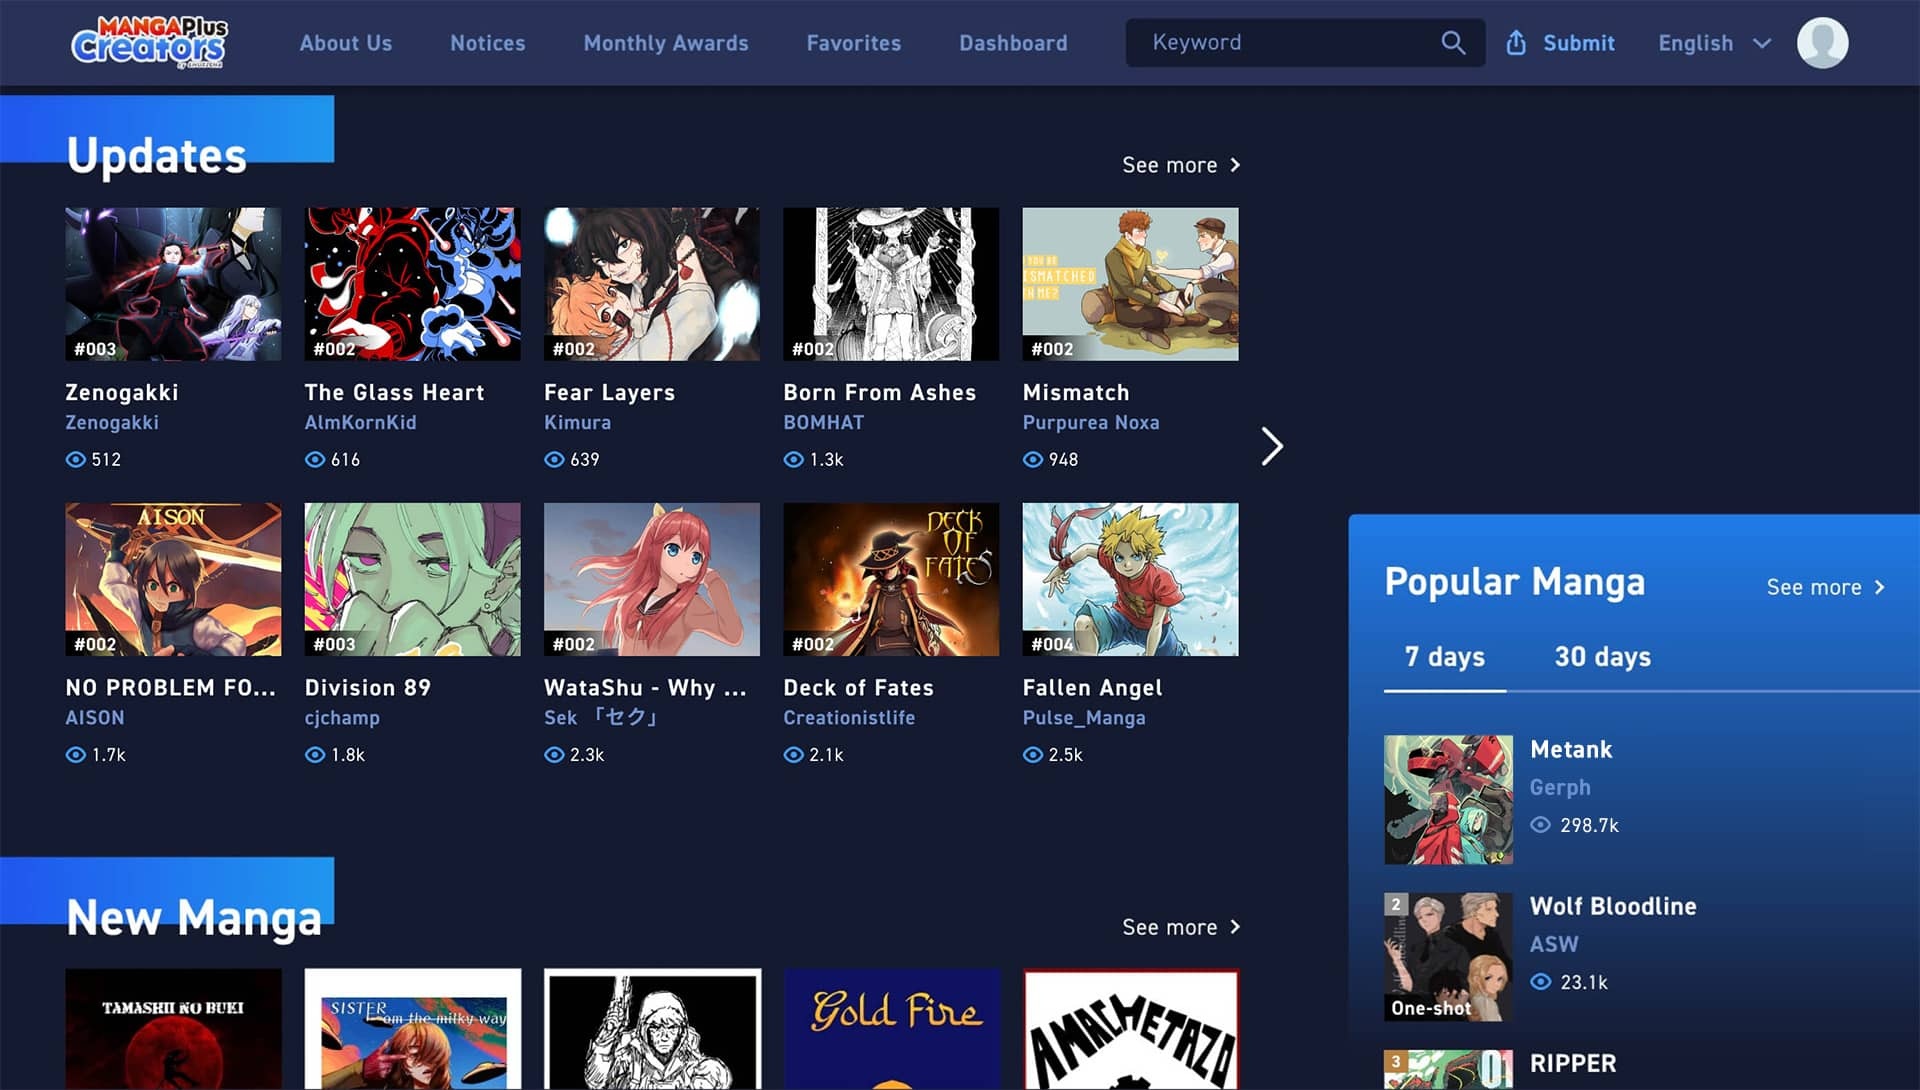Click the upload icon next to Submit

point(1517,42)
